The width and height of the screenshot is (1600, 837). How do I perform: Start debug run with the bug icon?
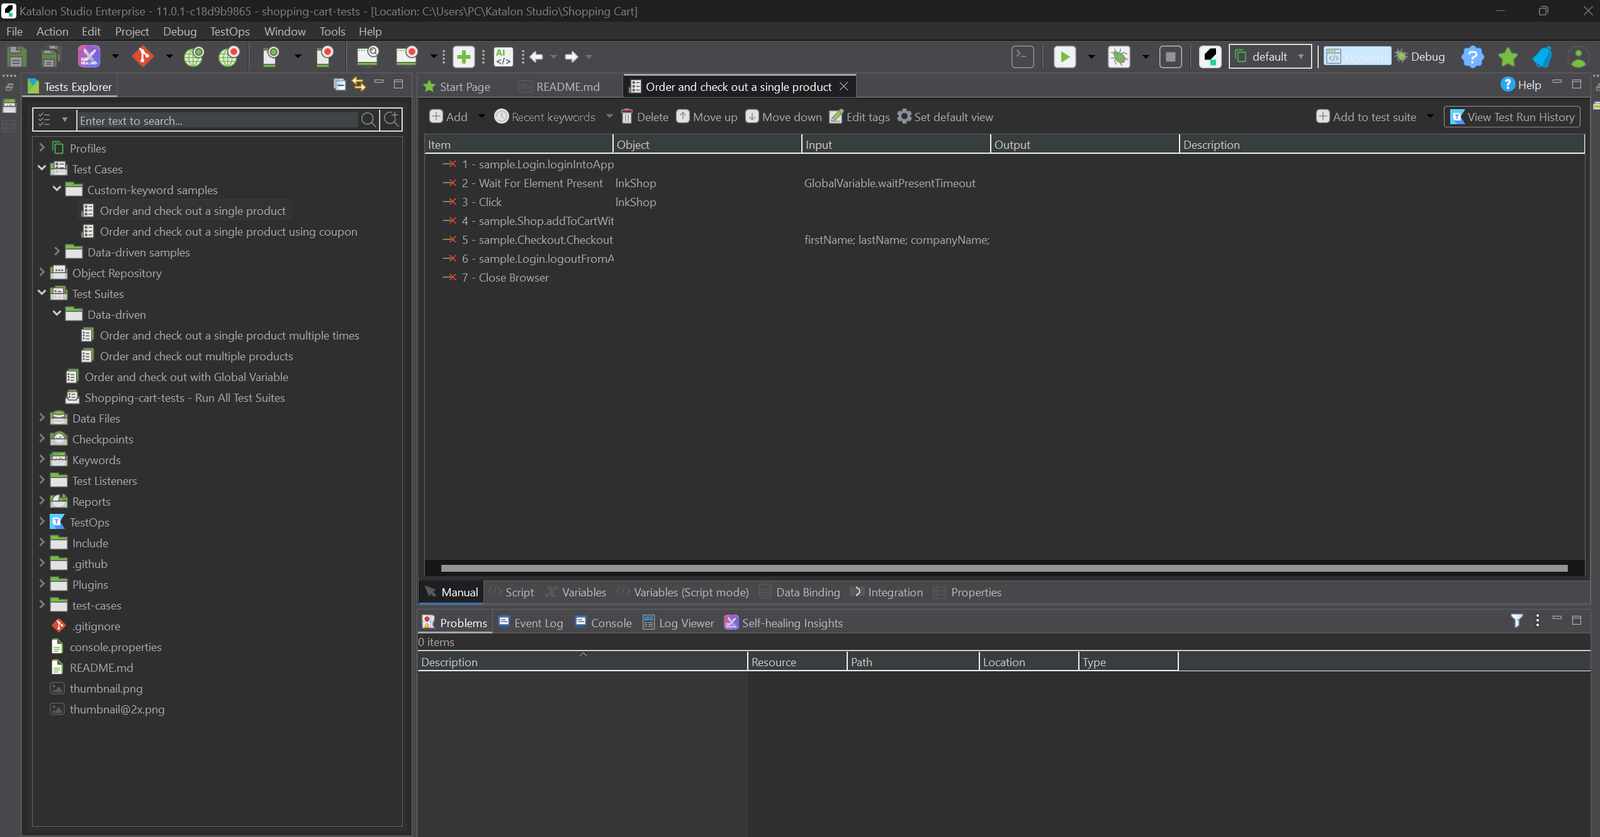click(x=1119, y=57)
